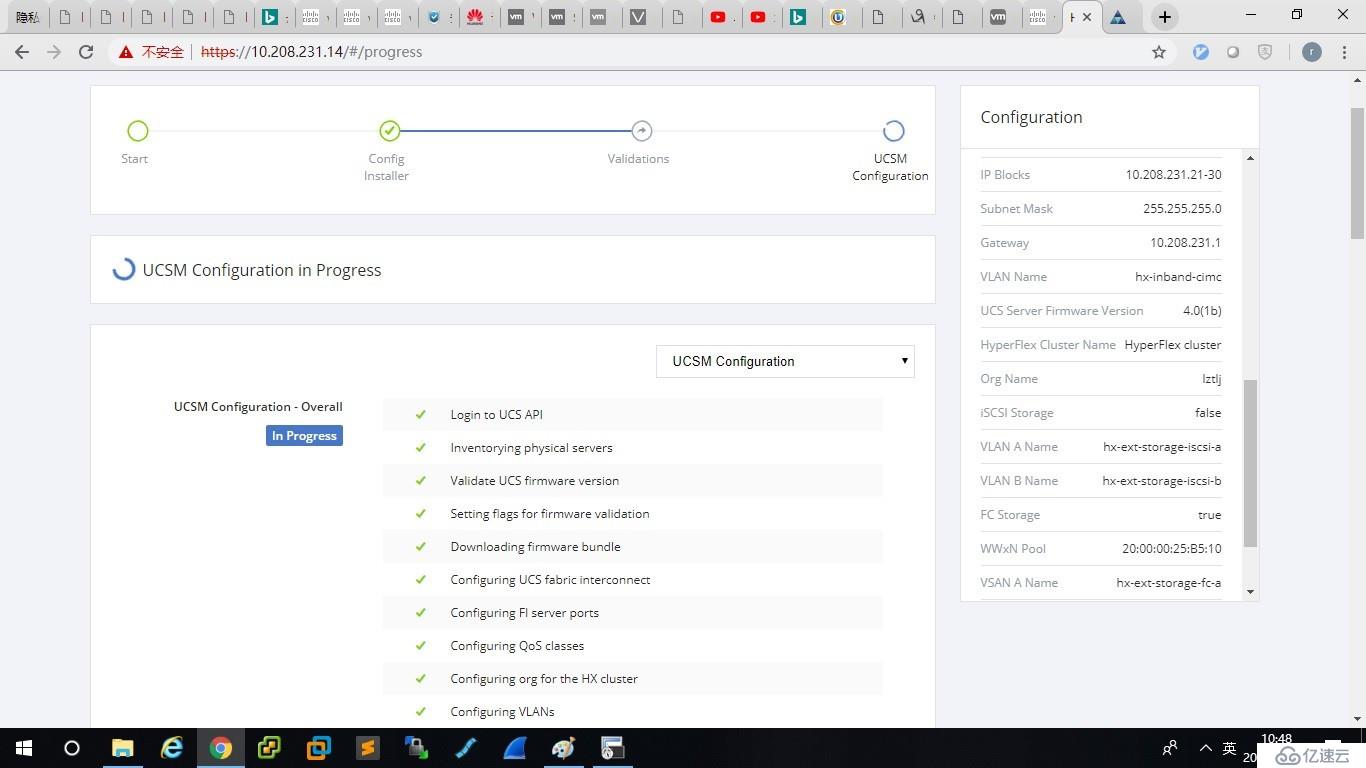Select the Configuring VLANs row

tap(632, 711)
